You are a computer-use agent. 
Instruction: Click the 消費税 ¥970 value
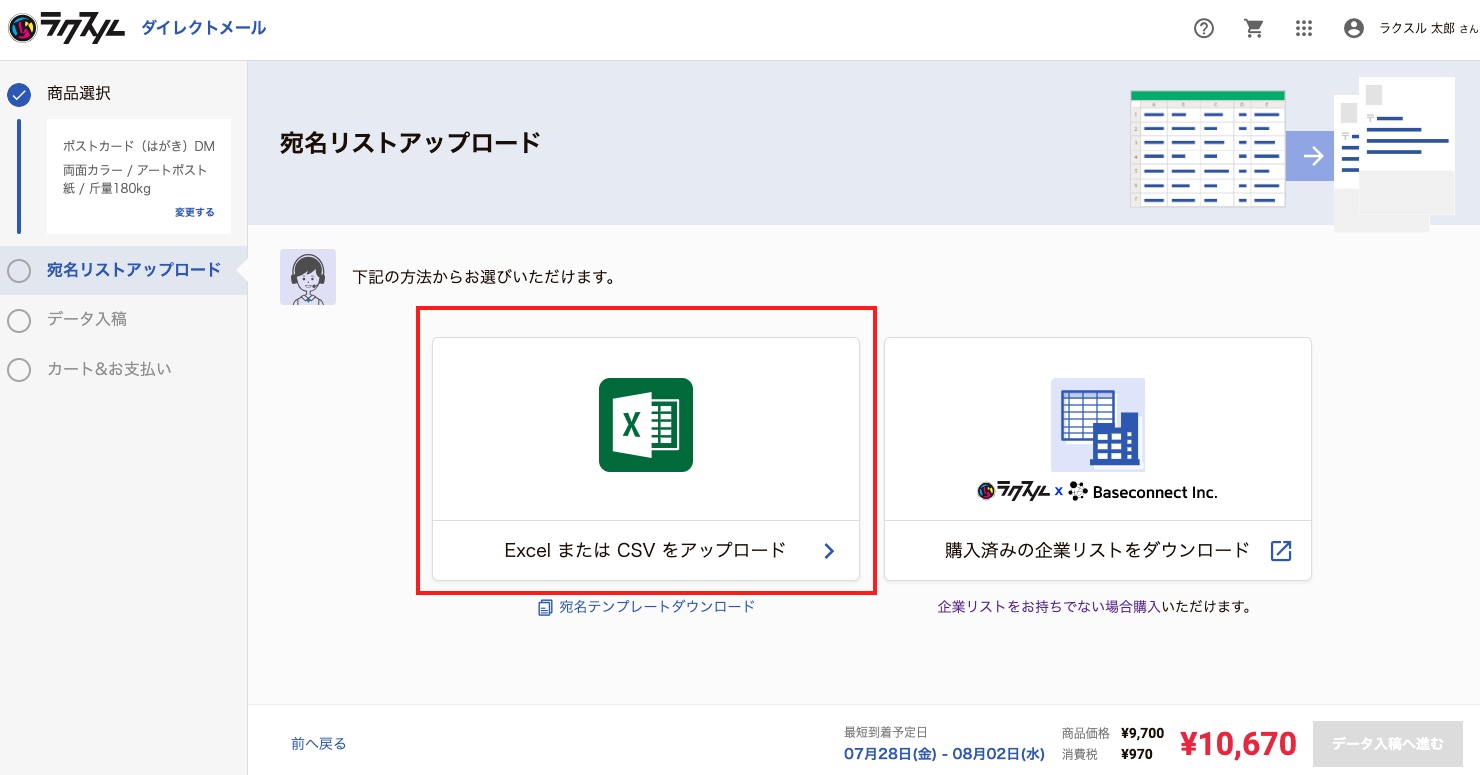pos(1137,755)
